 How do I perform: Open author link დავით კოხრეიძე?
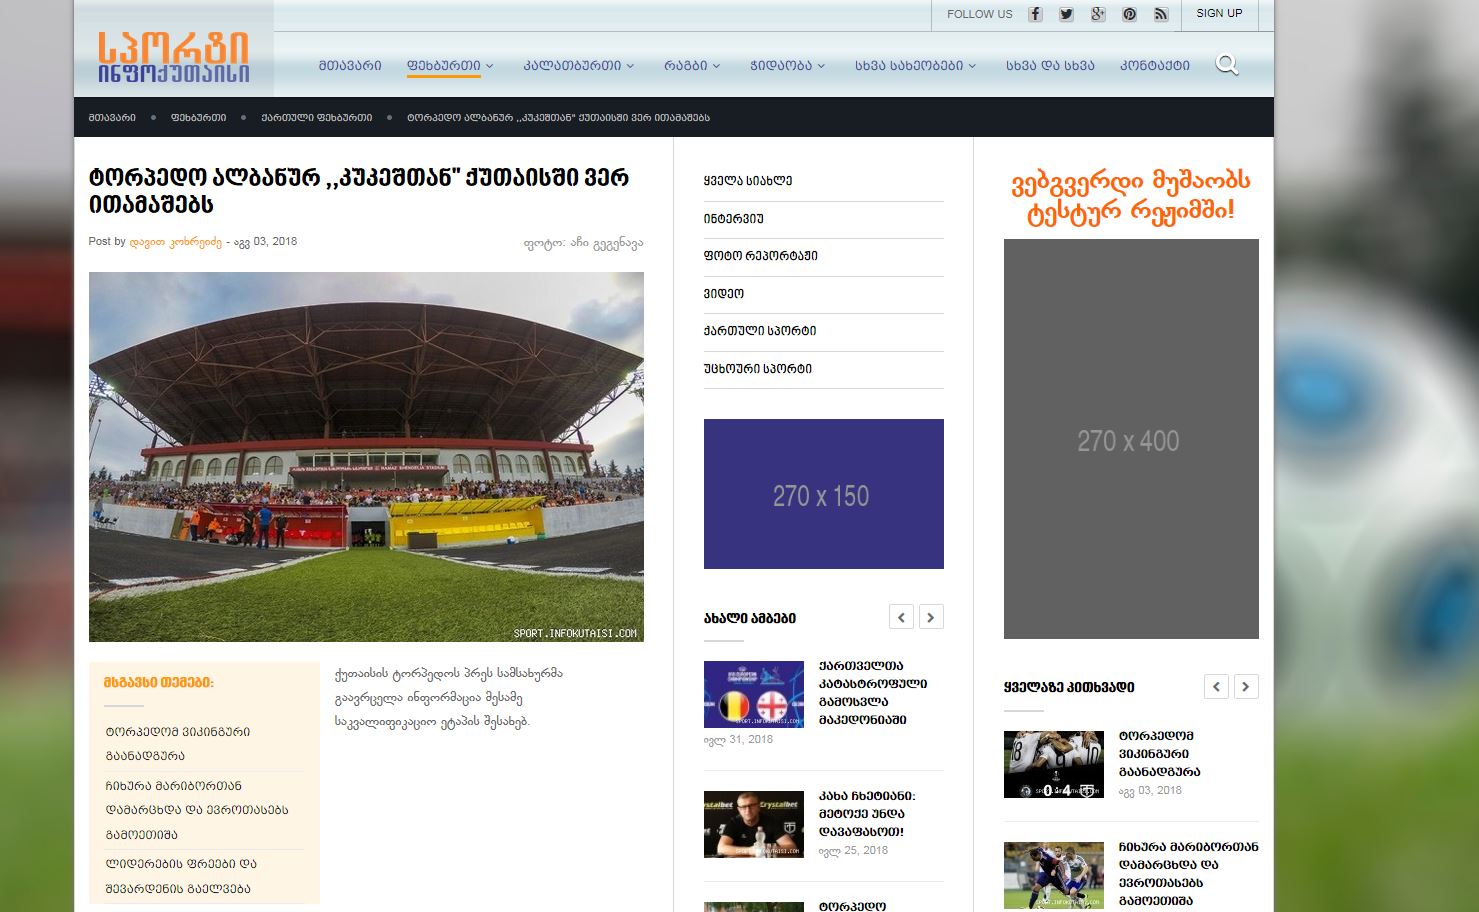176,242
